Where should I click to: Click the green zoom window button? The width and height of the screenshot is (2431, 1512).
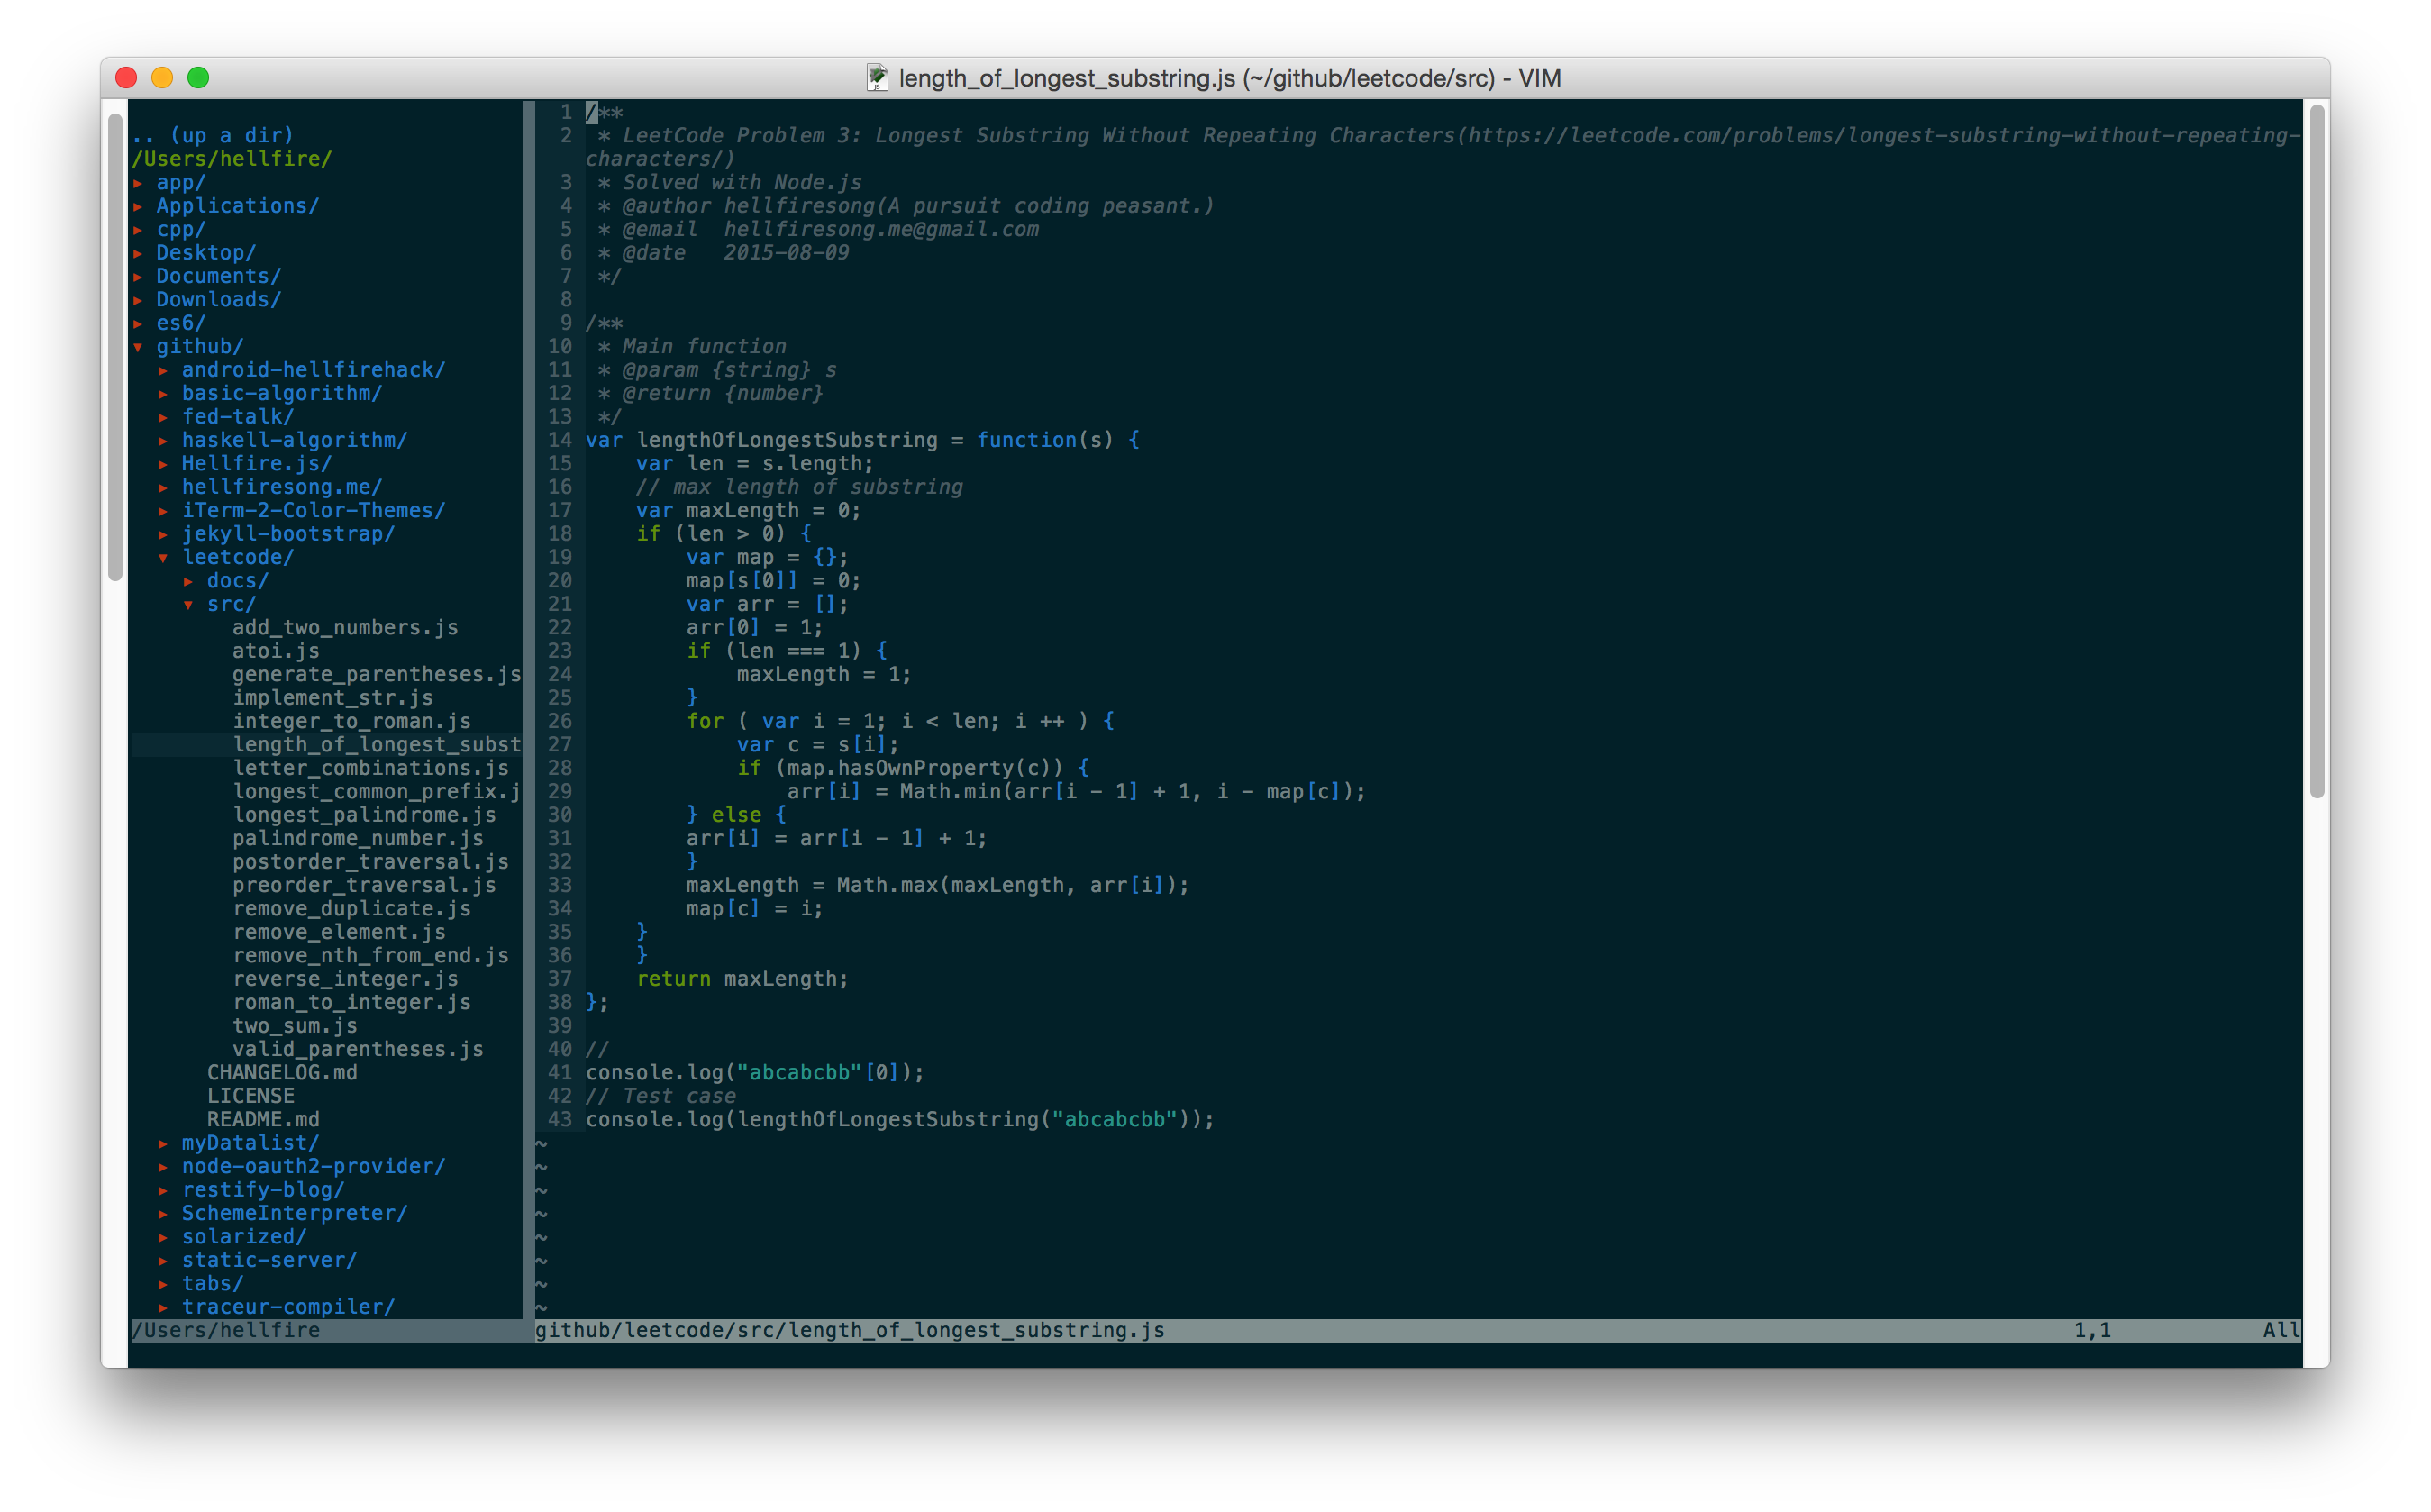coord(198,78)
